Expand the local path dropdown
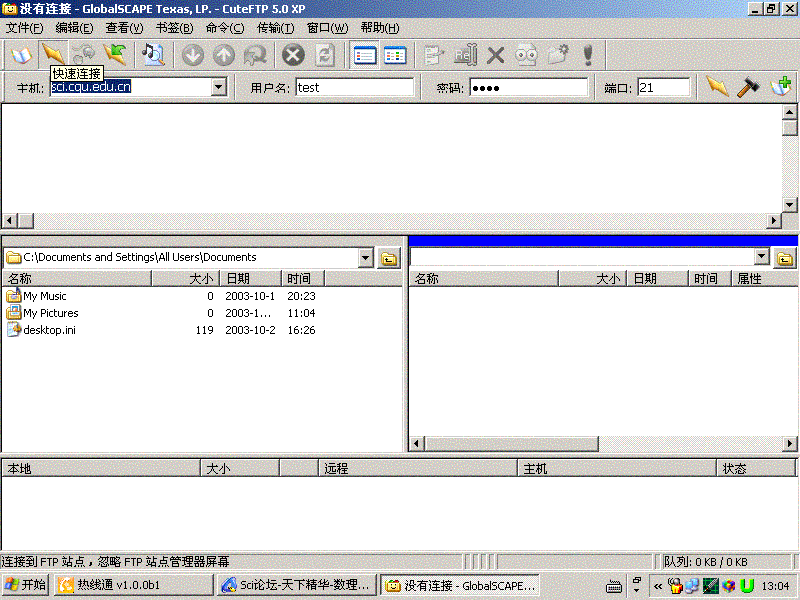 pos(365,258)
